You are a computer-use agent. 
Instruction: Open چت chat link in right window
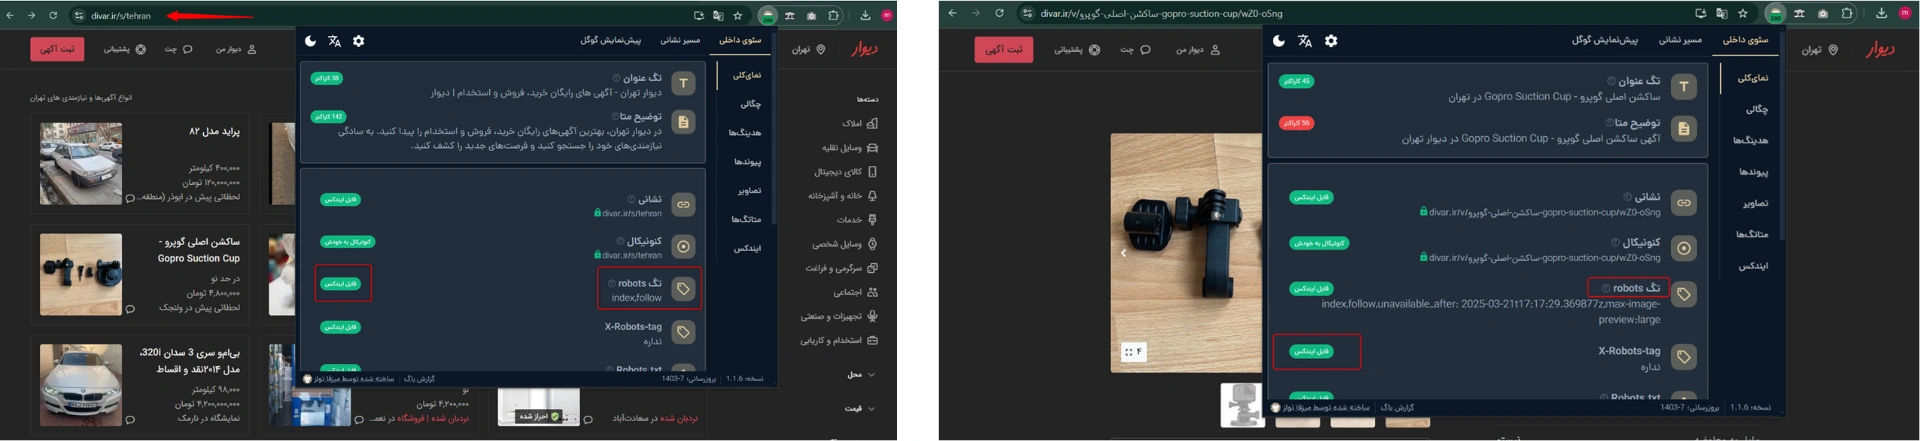point(1134,50)
